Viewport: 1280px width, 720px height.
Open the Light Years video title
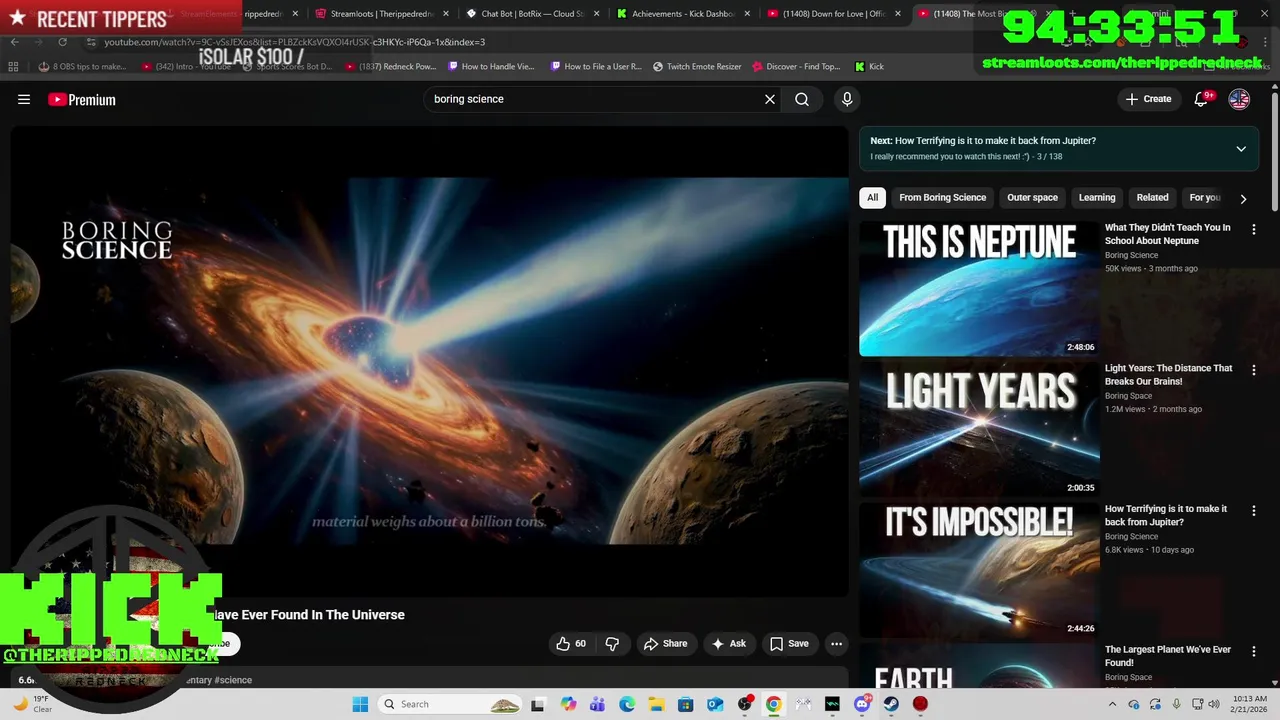click(1168, 375)
